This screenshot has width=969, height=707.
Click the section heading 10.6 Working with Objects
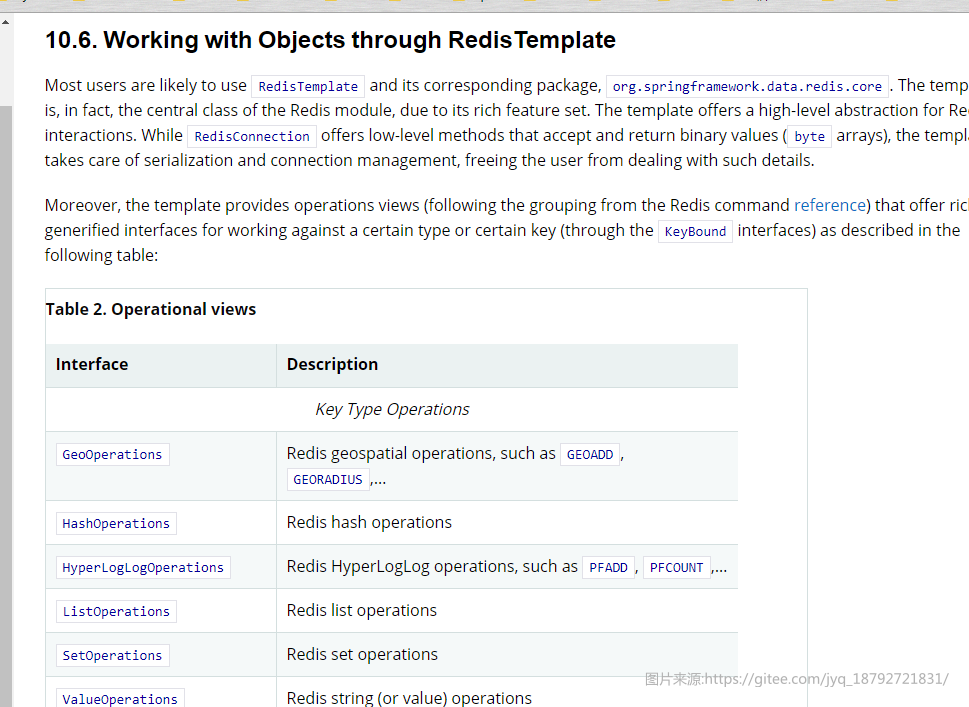[331, 40]
